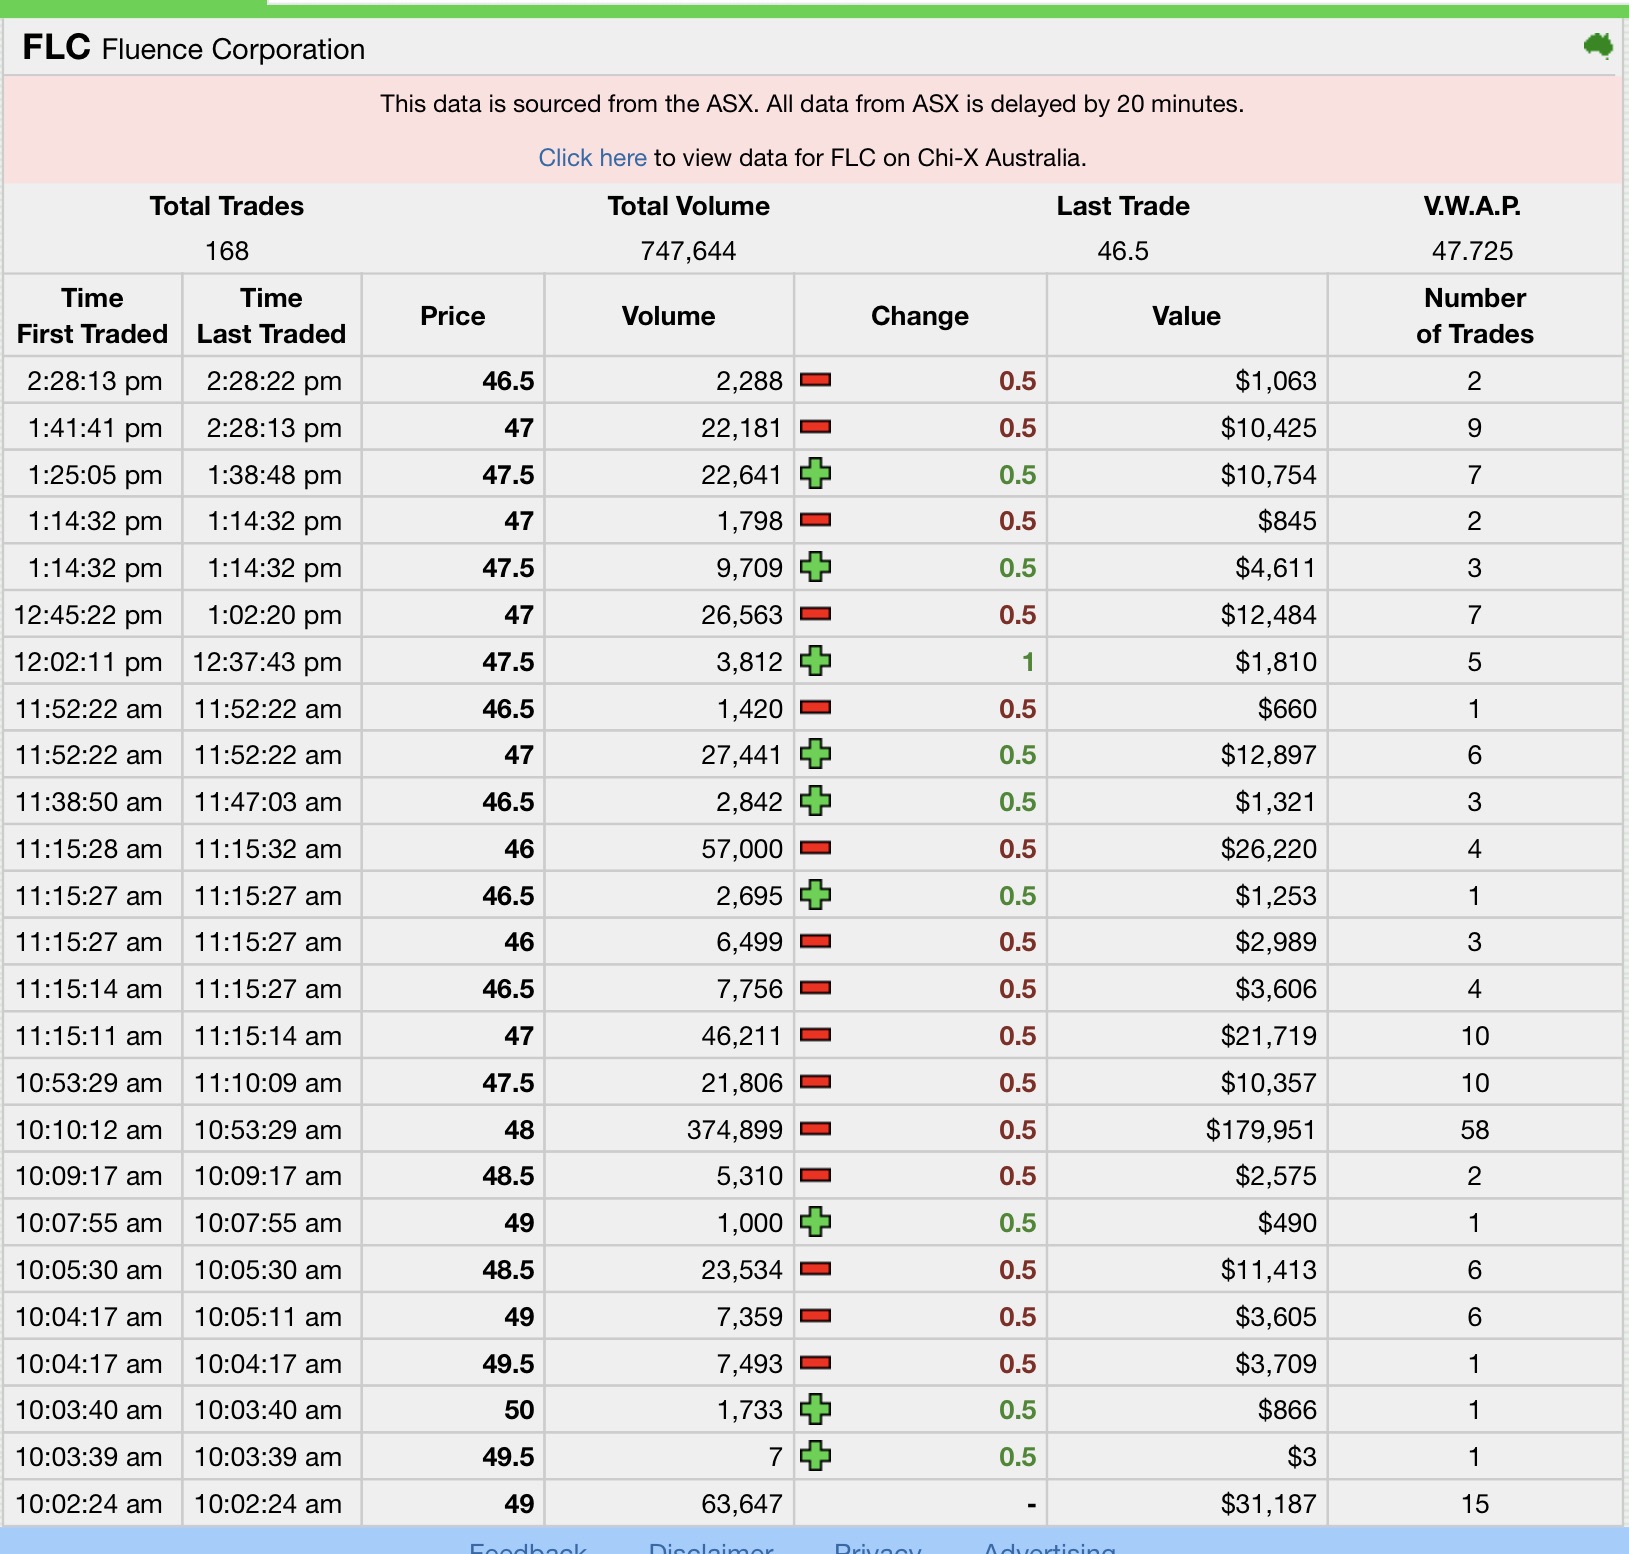1629x1554 pixels.
Task: Click the 'Total Volume' heading
Action: [689, 206]
